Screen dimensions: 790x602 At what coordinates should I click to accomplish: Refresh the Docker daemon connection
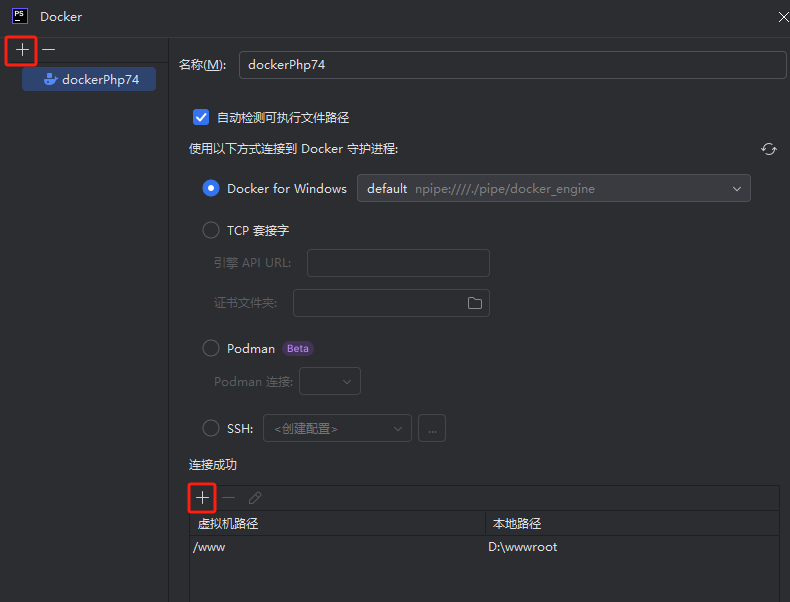[x=768, y=149]
